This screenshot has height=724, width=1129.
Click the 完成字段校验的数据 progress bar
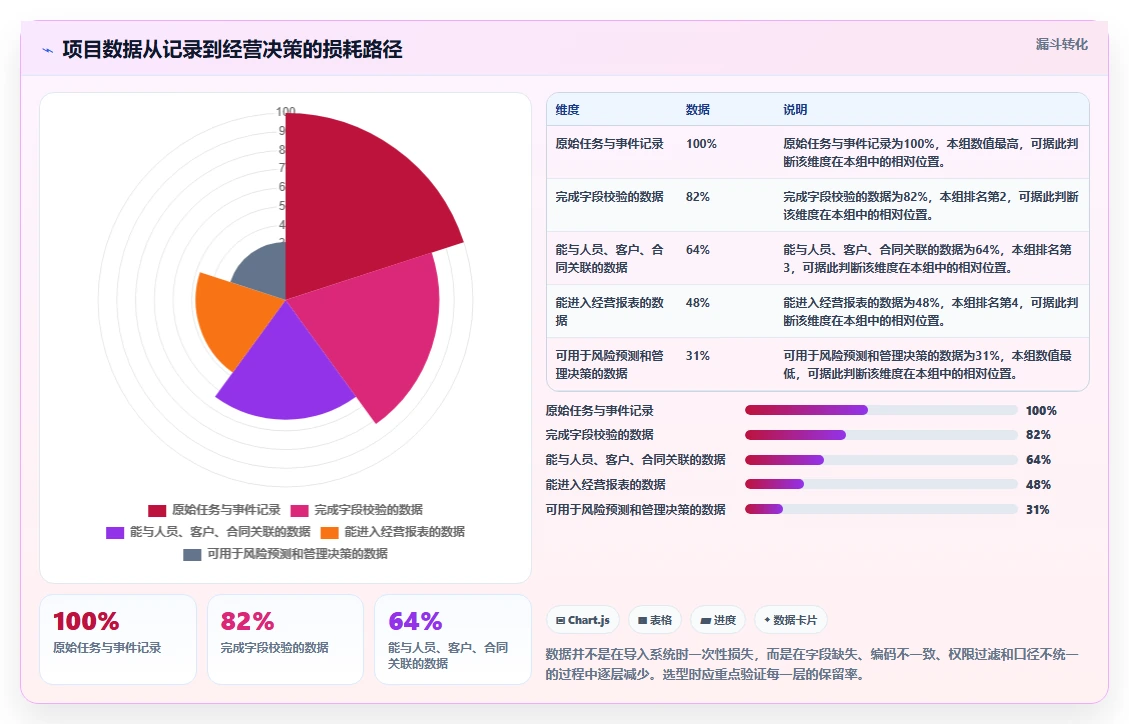click(x=881, y=435)
